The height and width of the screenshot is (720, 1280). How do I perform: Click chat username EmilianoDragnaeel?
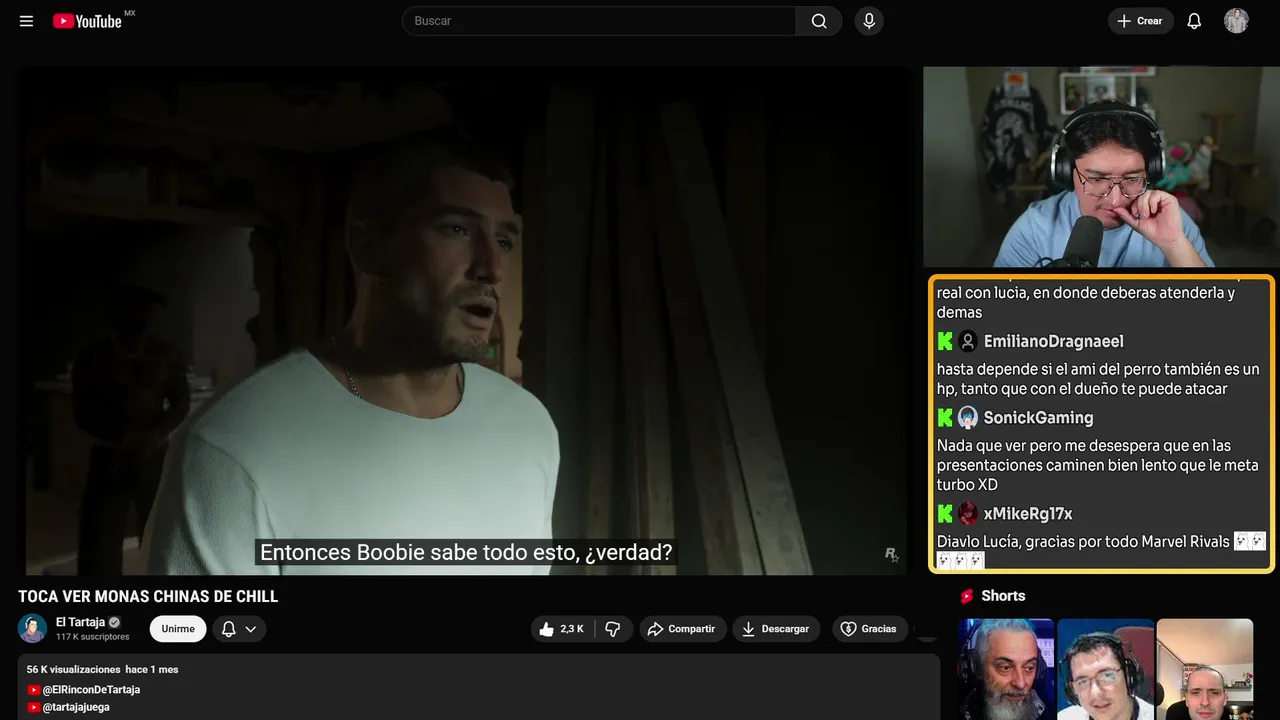click(1053, 342)
